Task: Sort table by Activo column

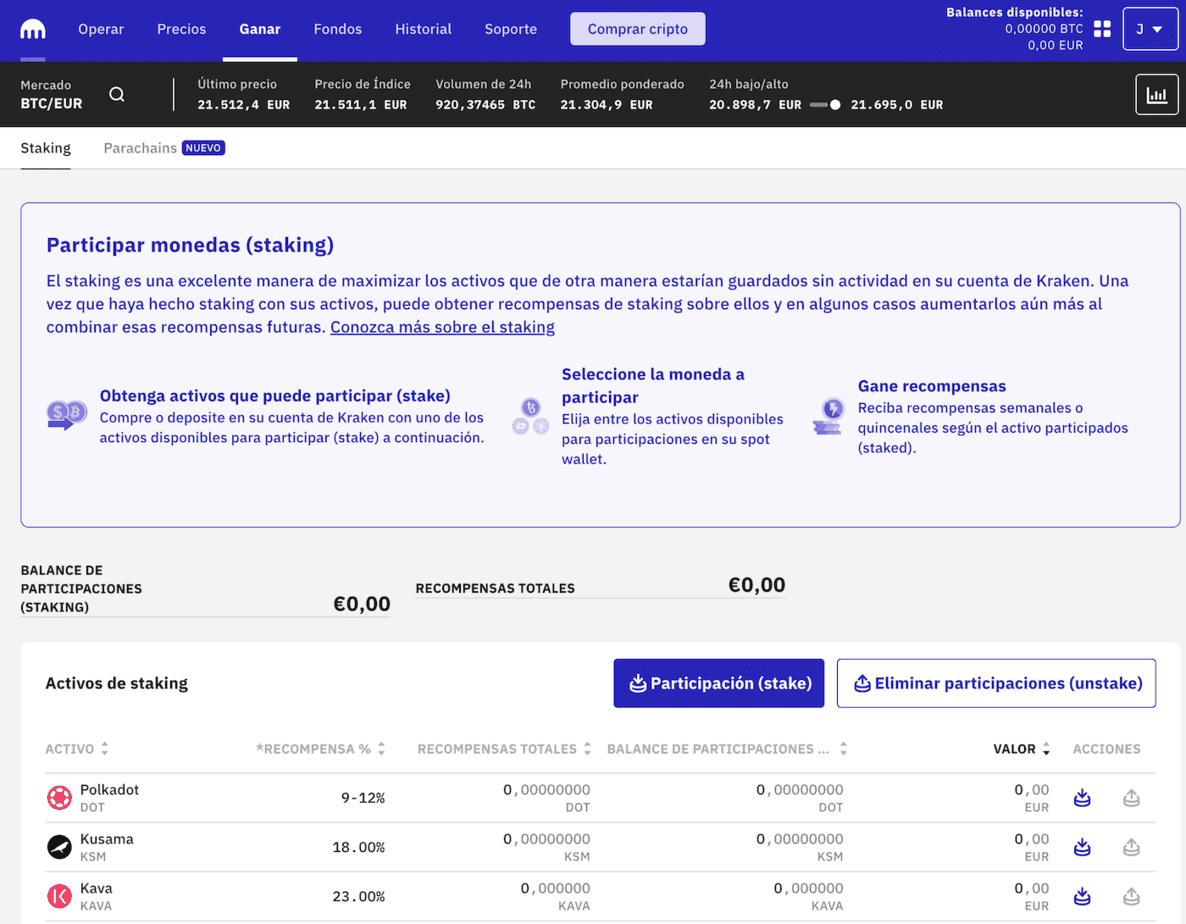Action: (77, 749)
